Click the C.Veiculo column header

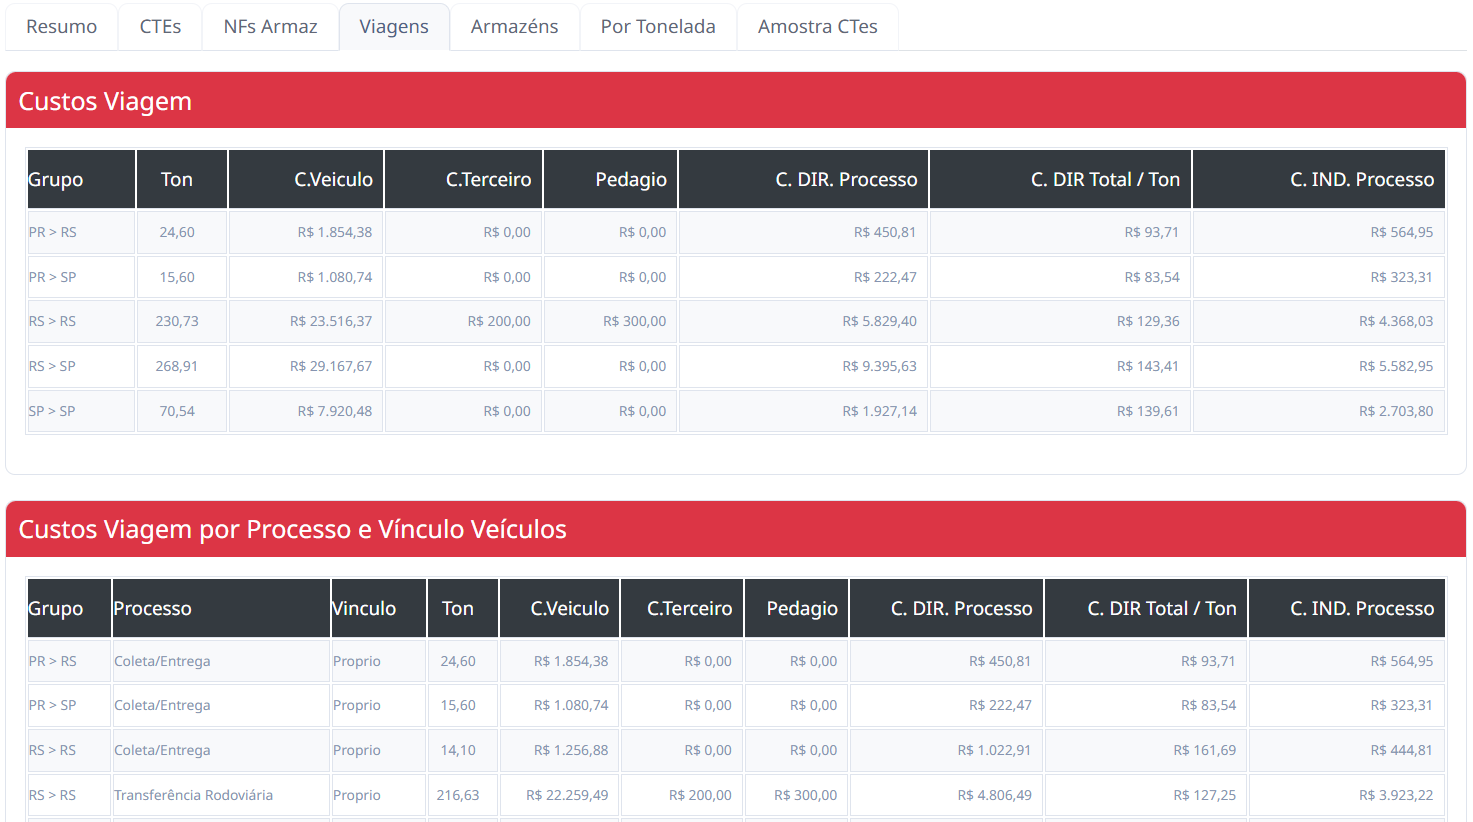[x=333, y=179]
